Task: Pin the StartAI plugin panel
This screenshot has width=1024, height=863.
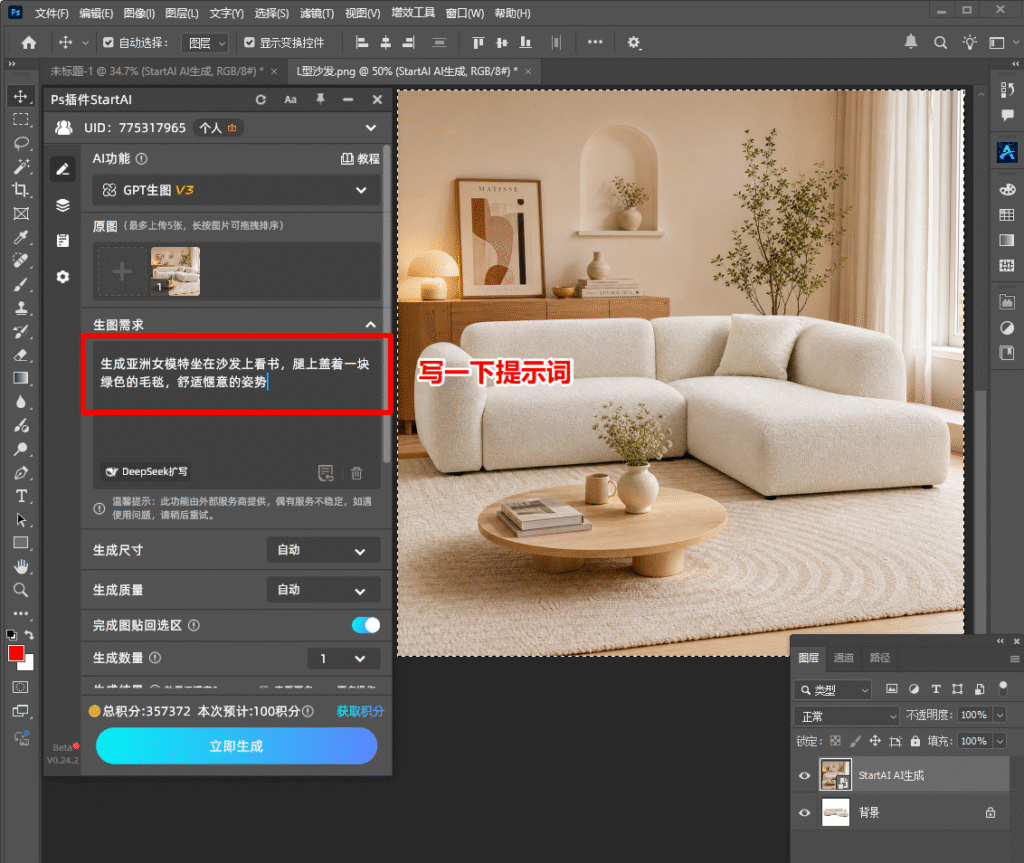Action: [x=320, y=99]
